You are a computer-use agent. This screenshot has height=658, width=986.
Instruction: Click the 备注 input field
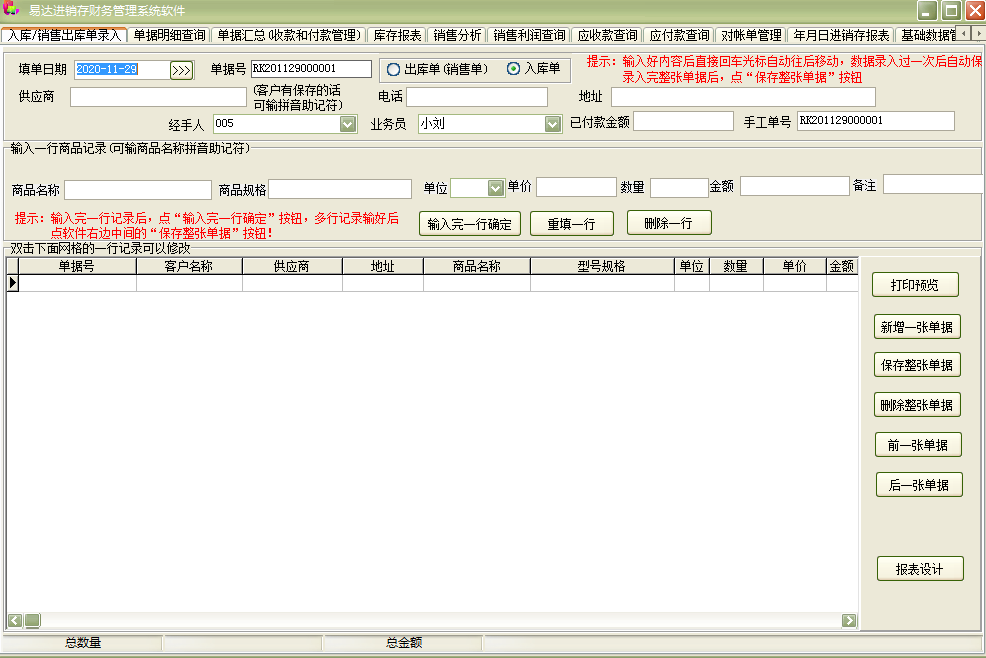(933, 184)
